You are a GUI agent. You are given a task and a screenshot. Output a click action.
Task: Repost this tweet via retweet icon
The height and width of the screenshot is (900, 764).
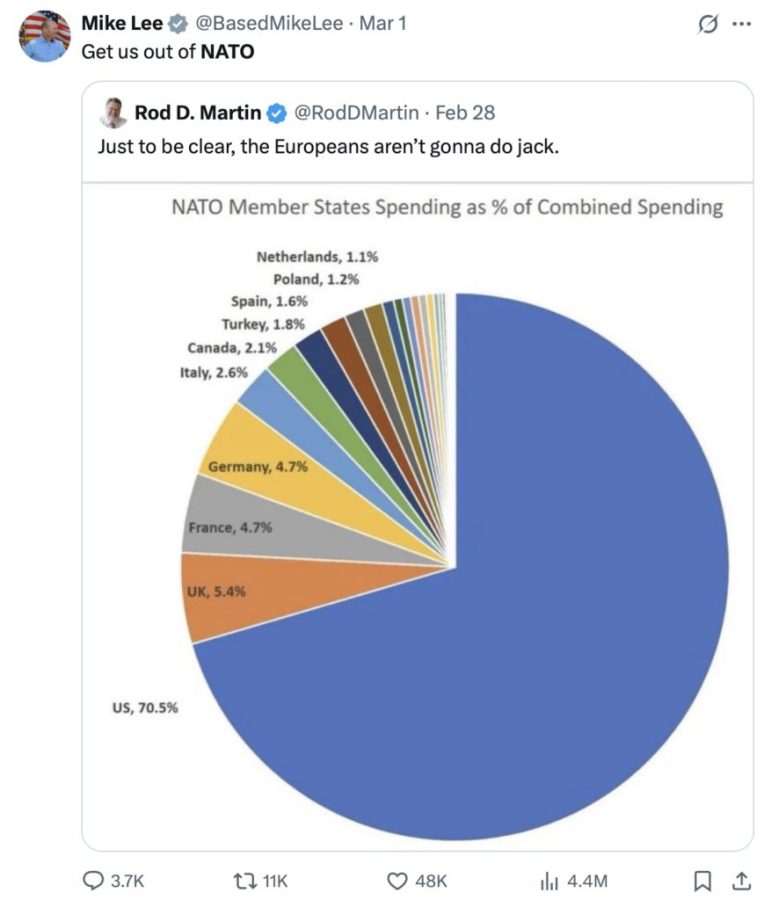point(243,880)
